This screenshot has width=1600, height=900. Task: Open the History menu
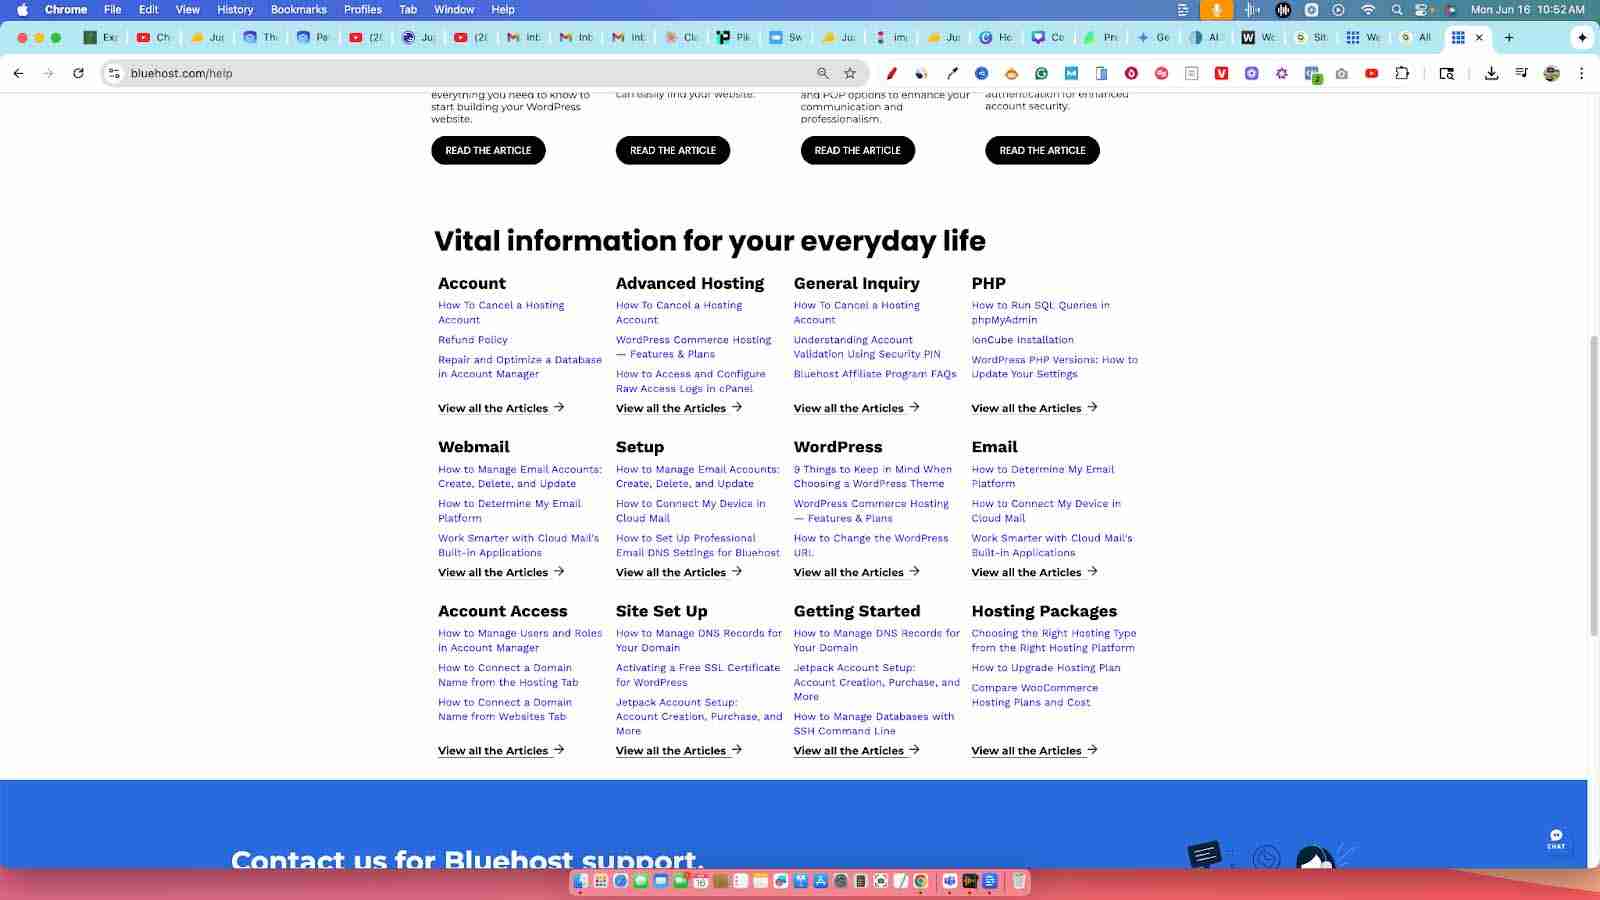(x=235, y=9)
